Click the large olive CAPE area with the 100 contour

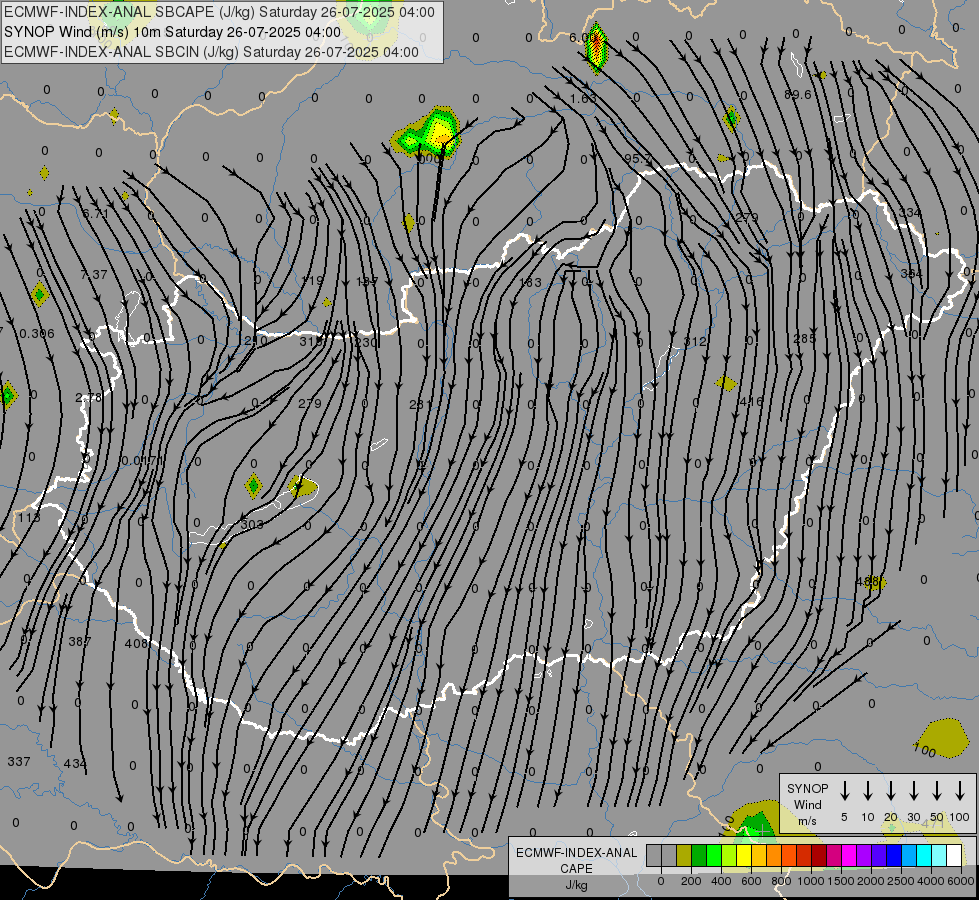point(943,738)
